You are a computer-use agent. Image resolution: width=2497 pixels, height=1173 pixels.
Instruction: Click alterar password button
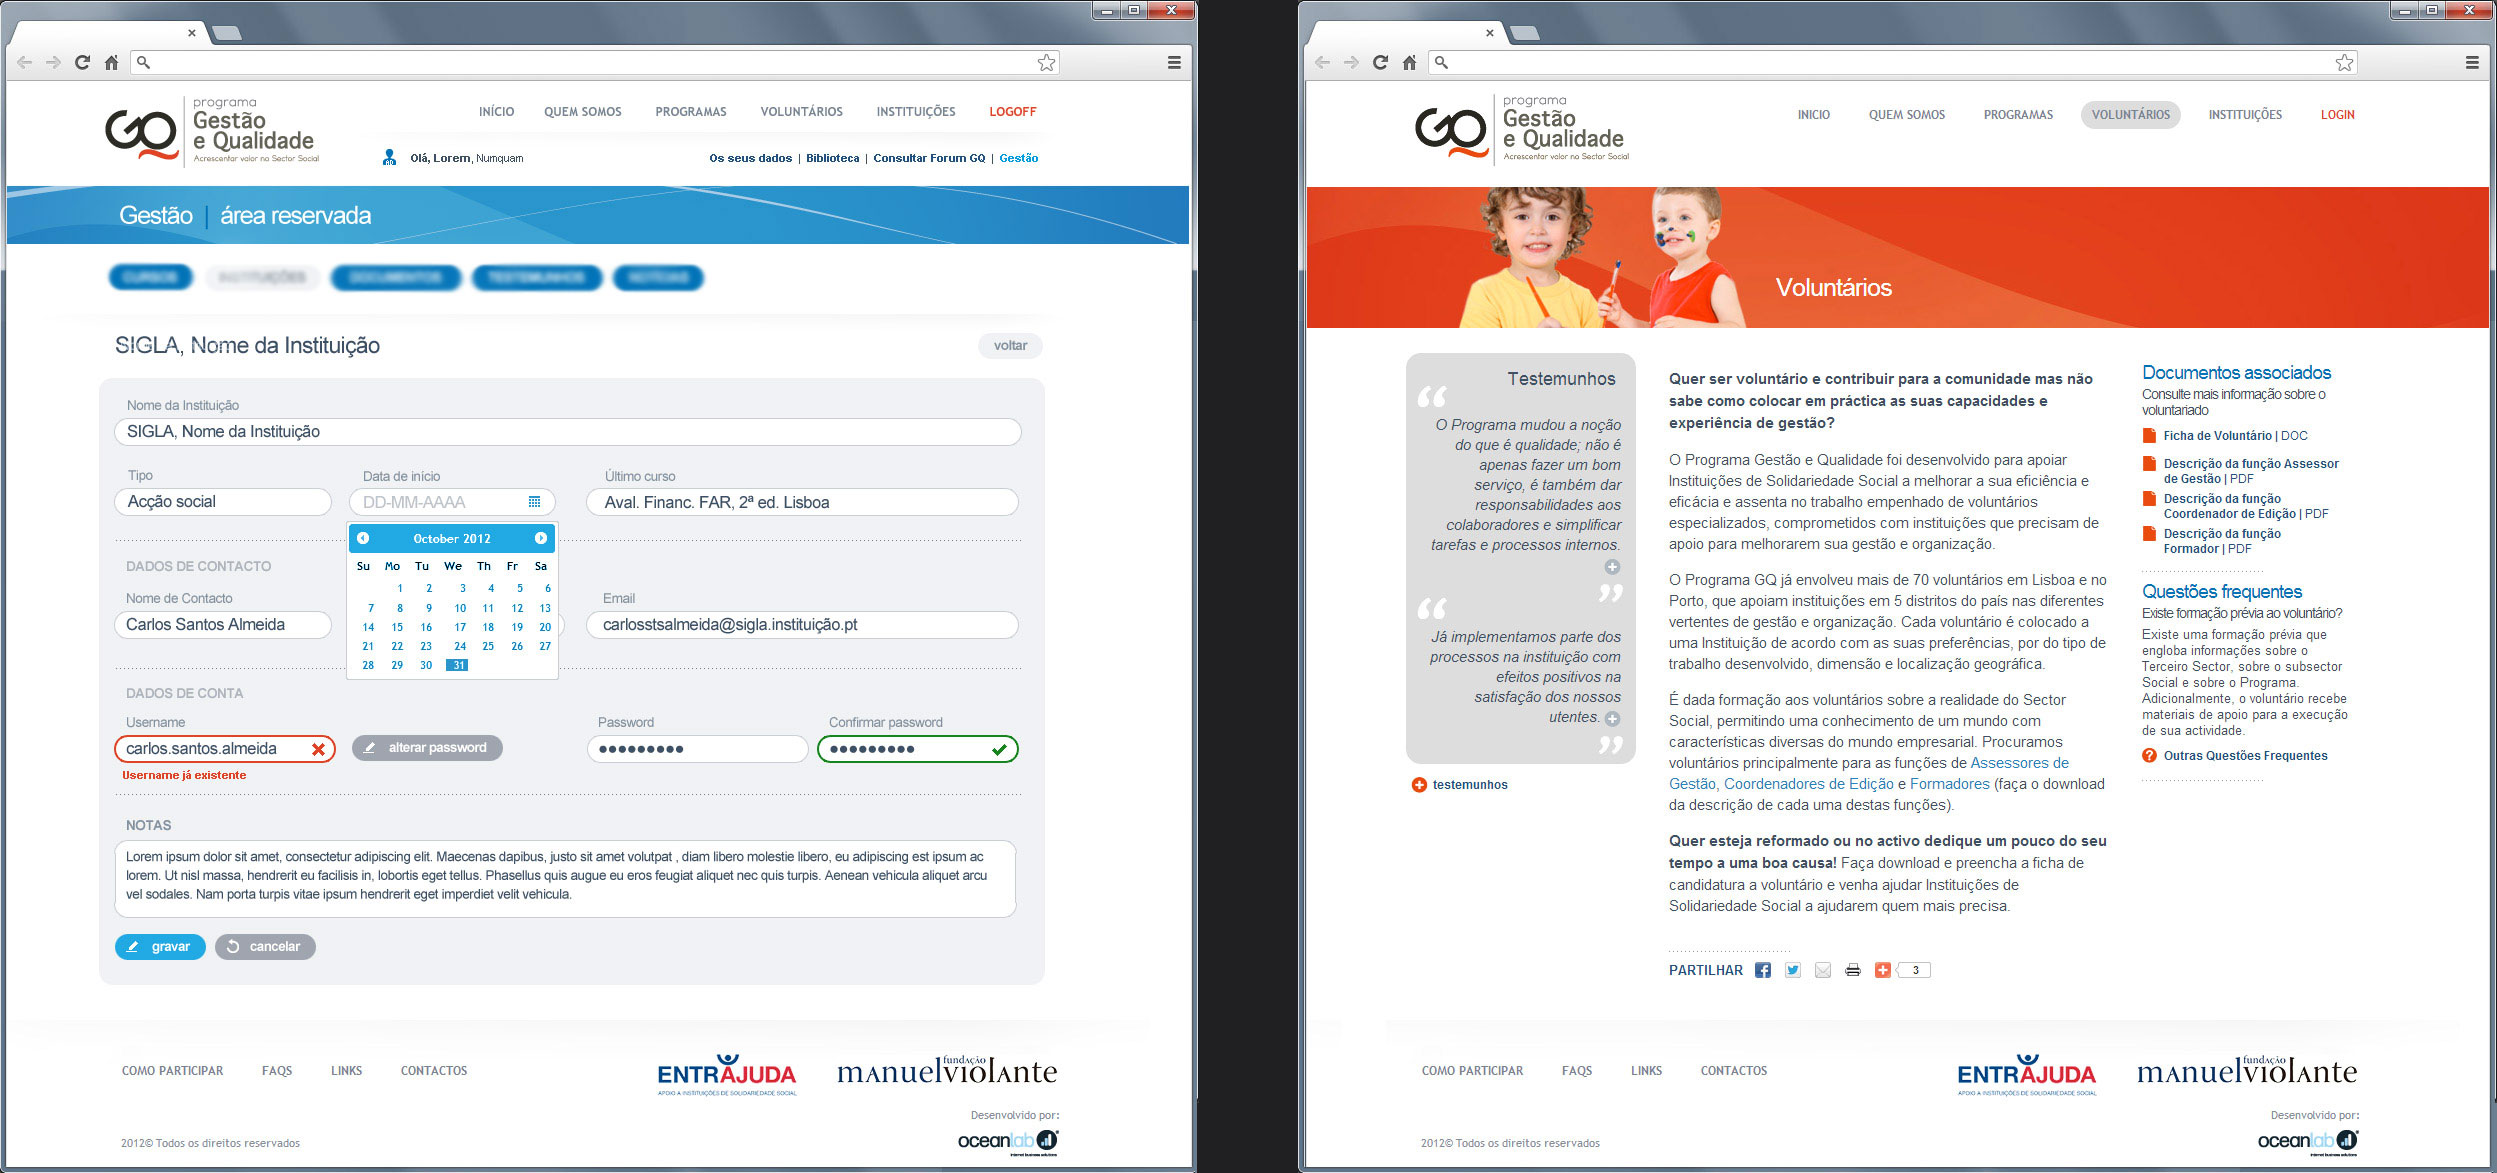coord(427,748)
